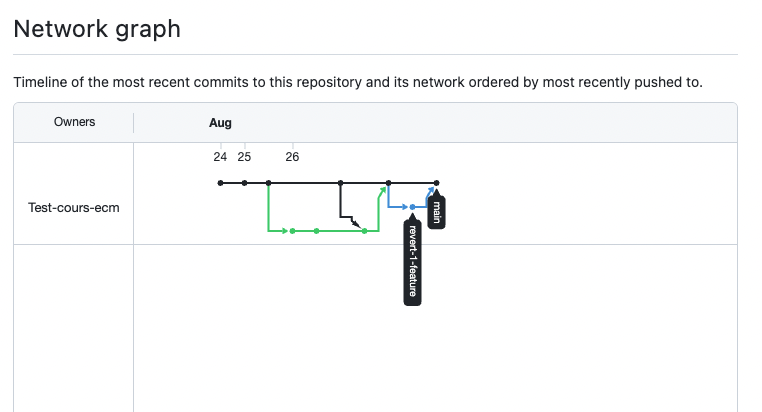The height and width of the screenshot is (412, 762).
Task: Click the date marker 26
Action: click(x=292, y=157)
